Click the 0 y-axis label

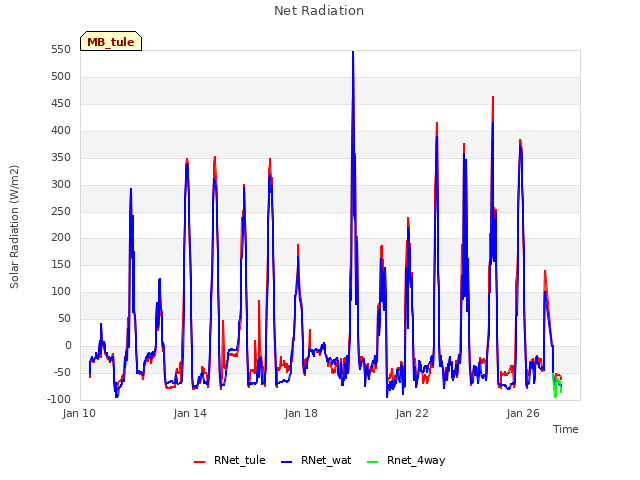(x=68, y=346)
